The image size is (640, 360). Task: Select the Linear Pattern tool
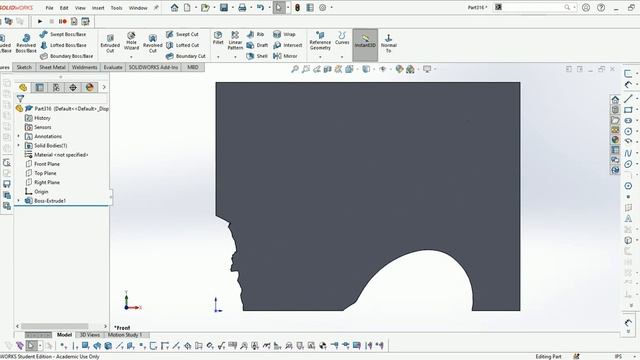pyautogui.click(x=235, y=40)
